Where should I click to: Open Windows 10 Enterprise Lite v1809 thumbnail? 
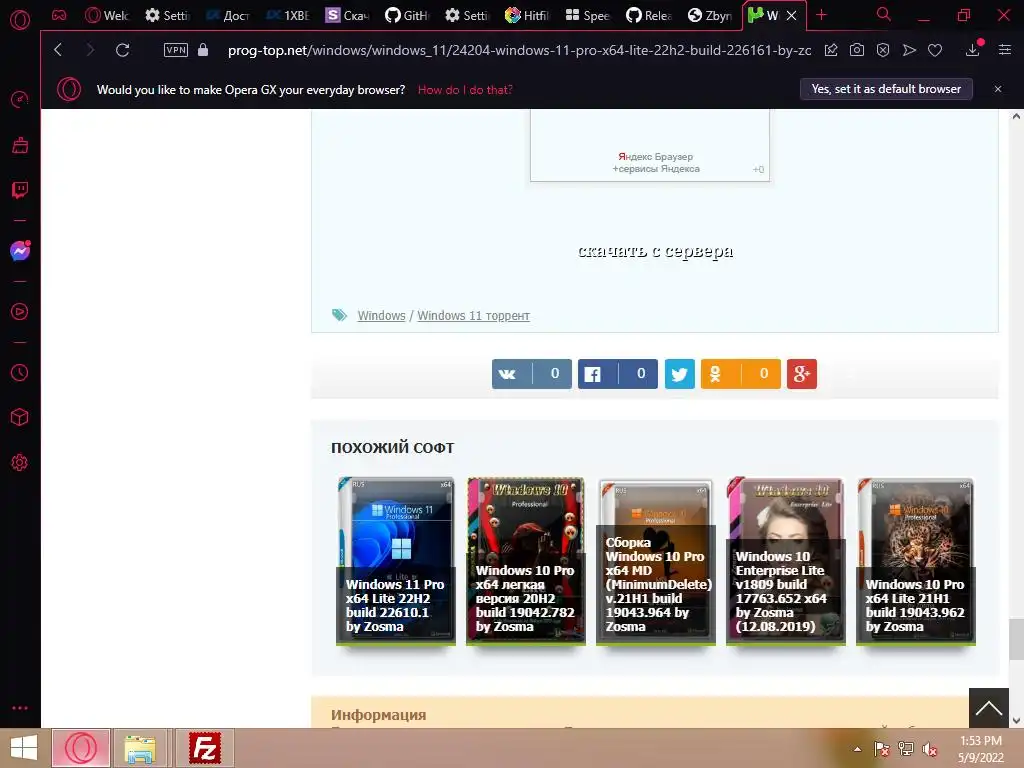(786, 561)
